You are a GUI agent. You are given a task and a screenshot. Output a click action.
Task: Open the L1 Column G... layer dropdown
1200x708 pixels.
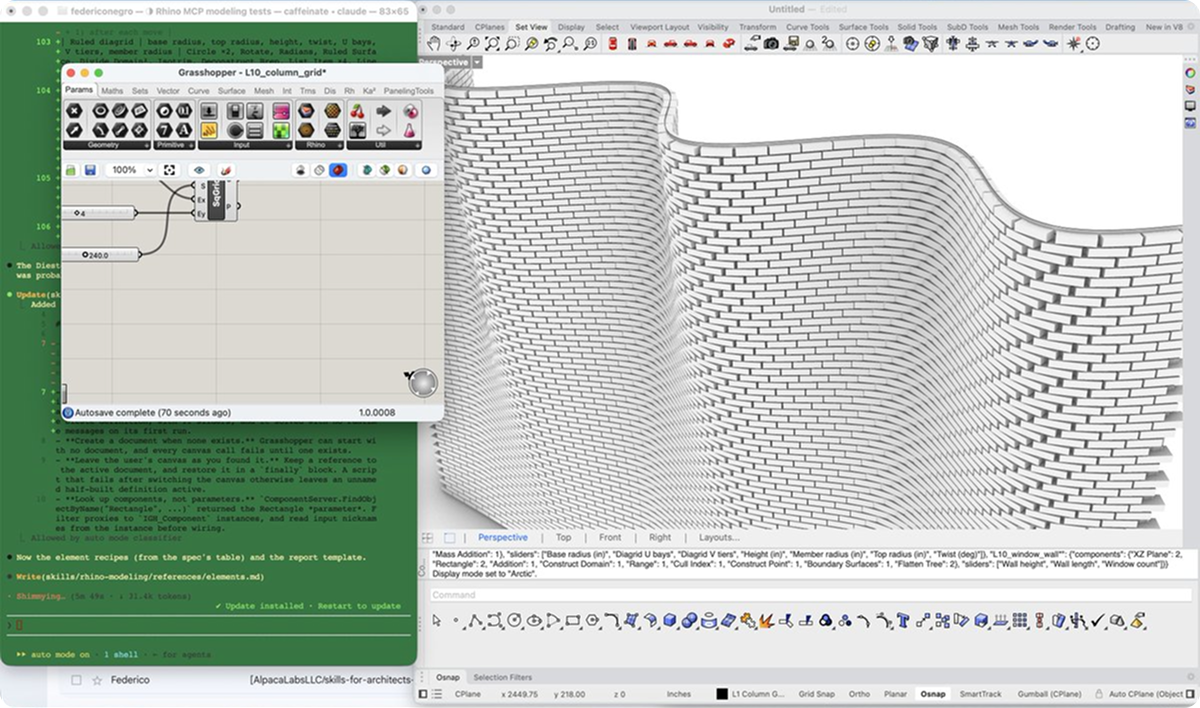point(758,694)
